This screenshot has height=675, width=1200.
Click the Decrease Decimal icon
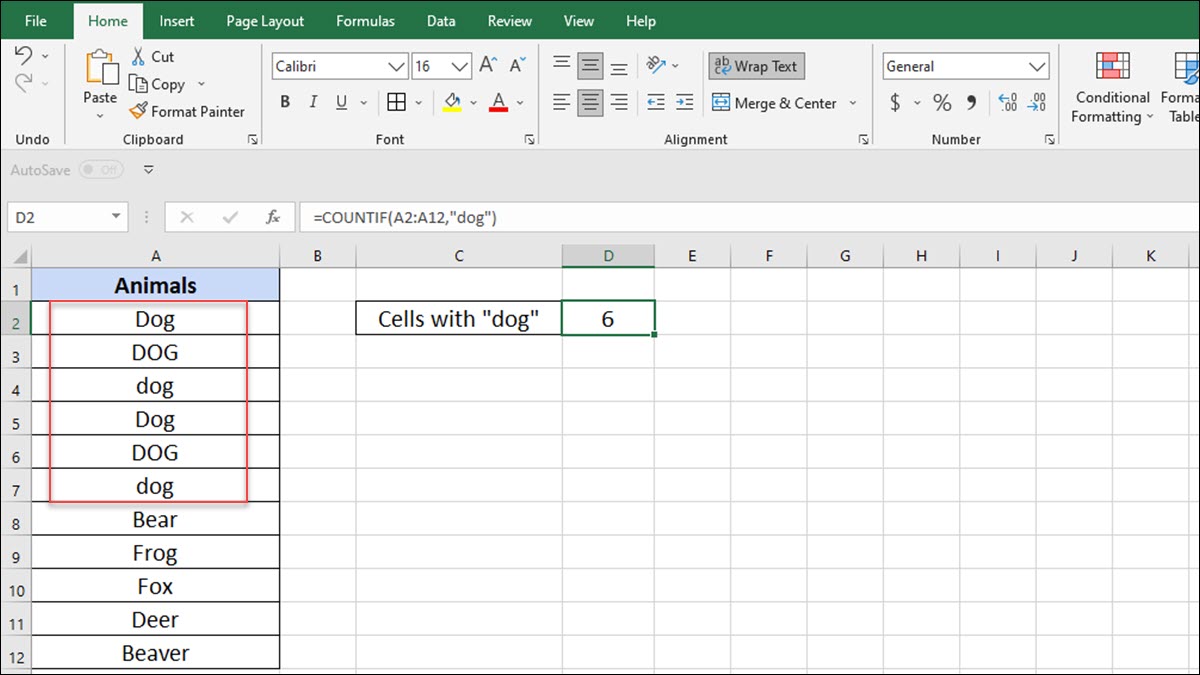[x=1038, y=102]
